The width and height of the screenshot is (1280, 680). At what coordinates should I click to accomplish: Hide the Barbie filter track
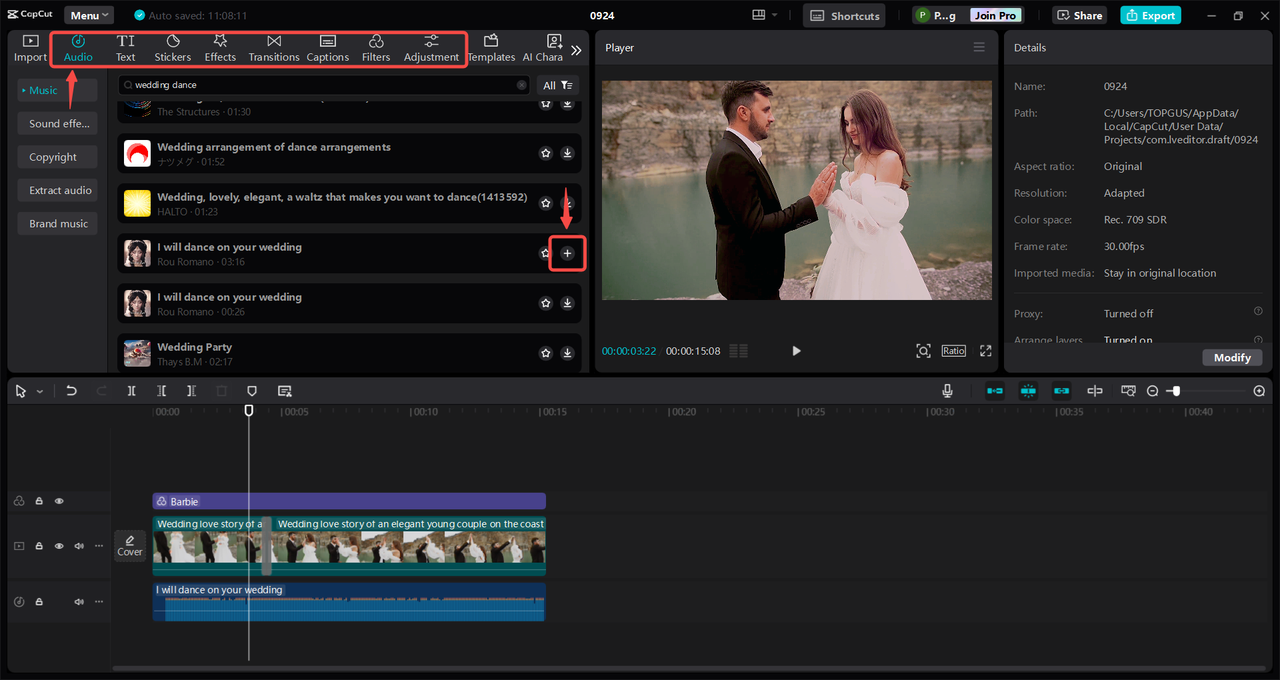59,501
